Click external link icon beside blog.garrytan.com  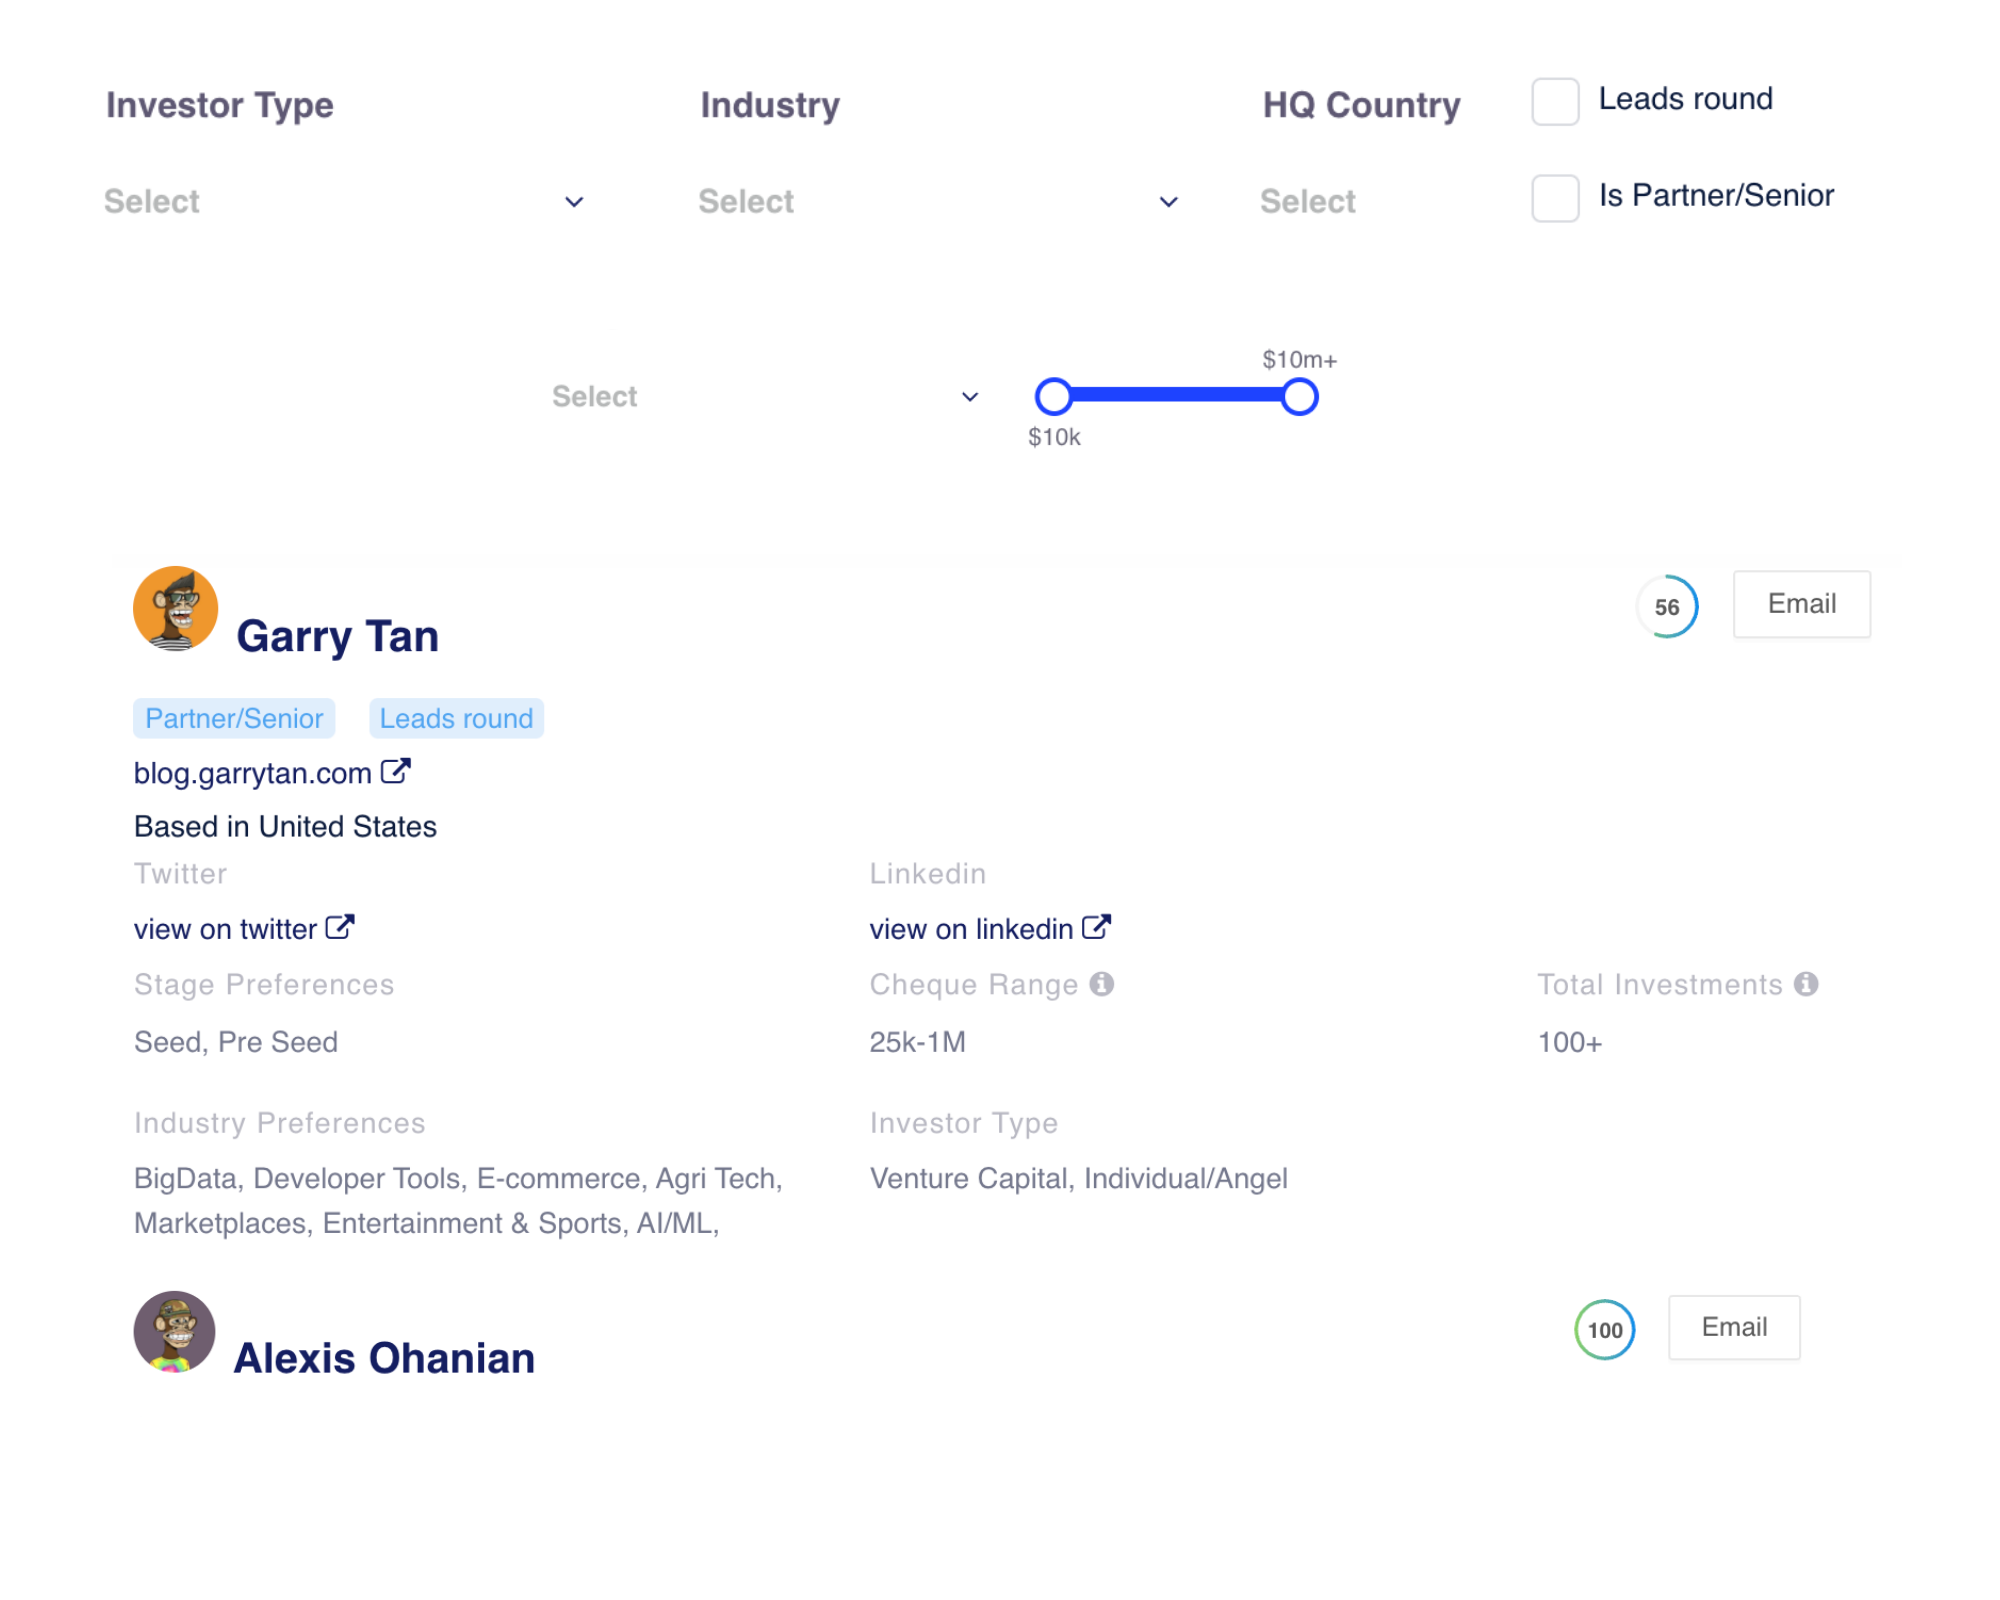pyautogui.click(x=396, y=771)
